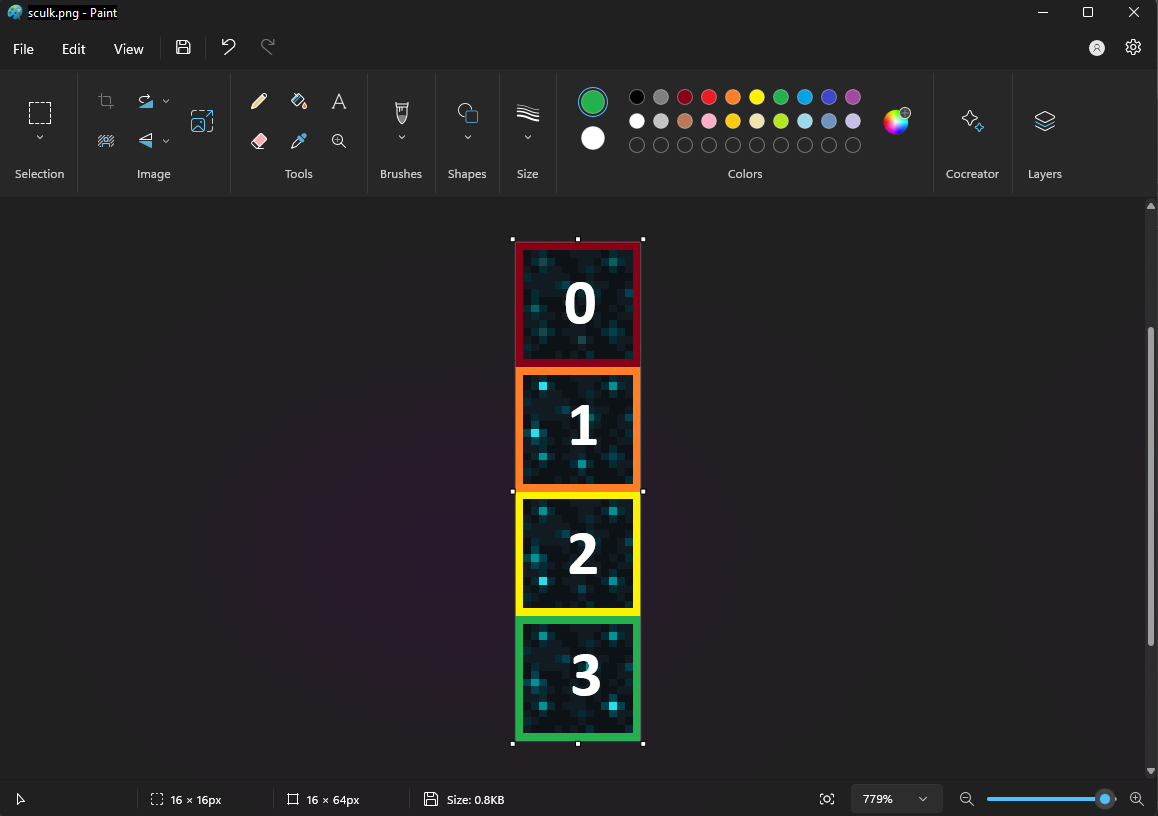The image size is (1158, 816).
Task: Select the Fill bucket tool
Action: 298,101
